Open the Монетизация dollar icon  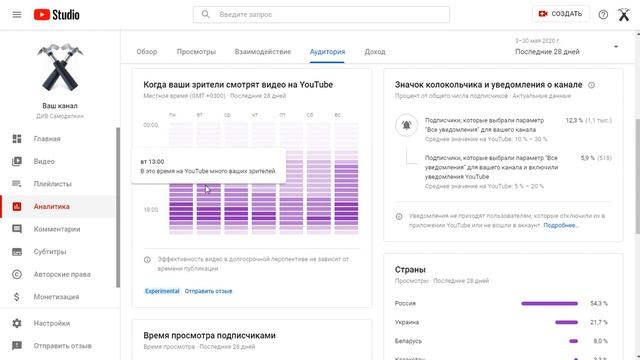tap(17, 297)
